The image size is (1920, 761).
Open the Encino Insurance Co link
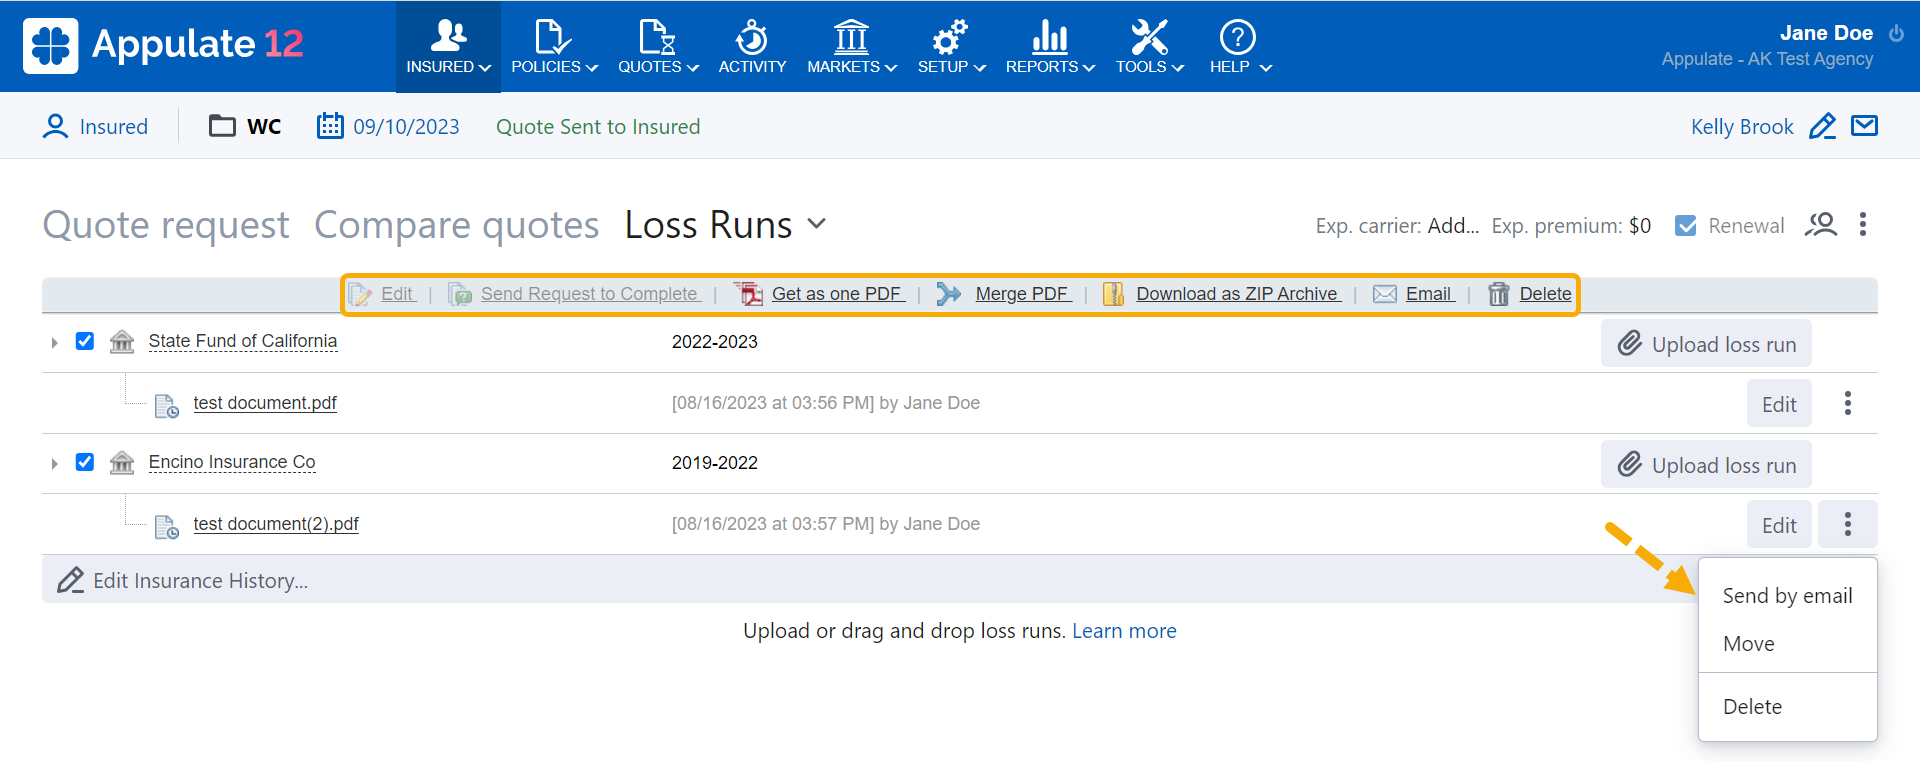(232, 462)
